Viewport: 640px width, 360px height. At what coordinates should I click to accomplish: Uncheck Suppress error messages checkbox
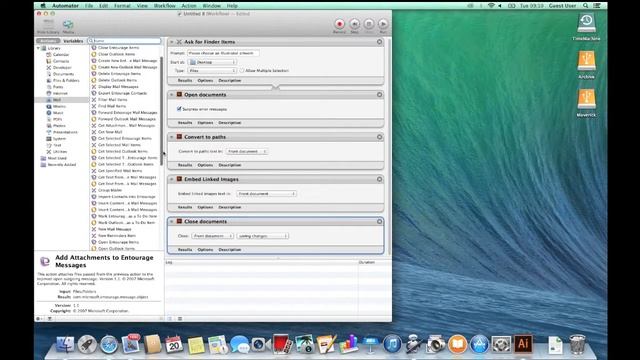(x=179, y=109)
